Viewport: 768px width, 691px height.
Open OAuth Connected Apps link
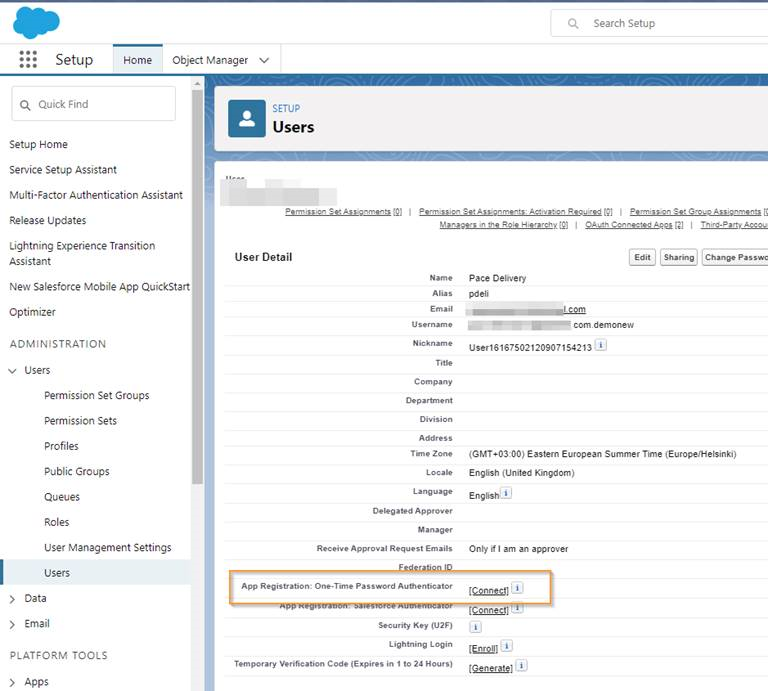pos(634,225)
